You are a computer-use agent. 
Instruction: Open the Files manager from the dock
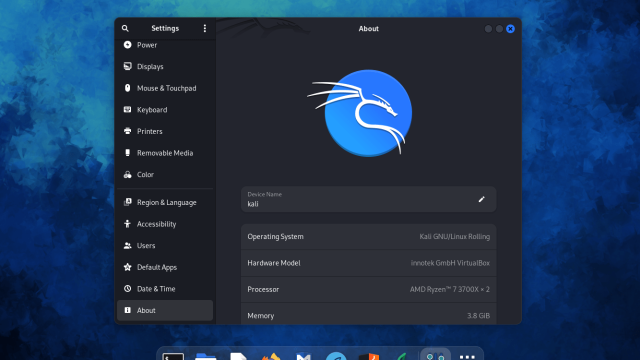(206, 356)
